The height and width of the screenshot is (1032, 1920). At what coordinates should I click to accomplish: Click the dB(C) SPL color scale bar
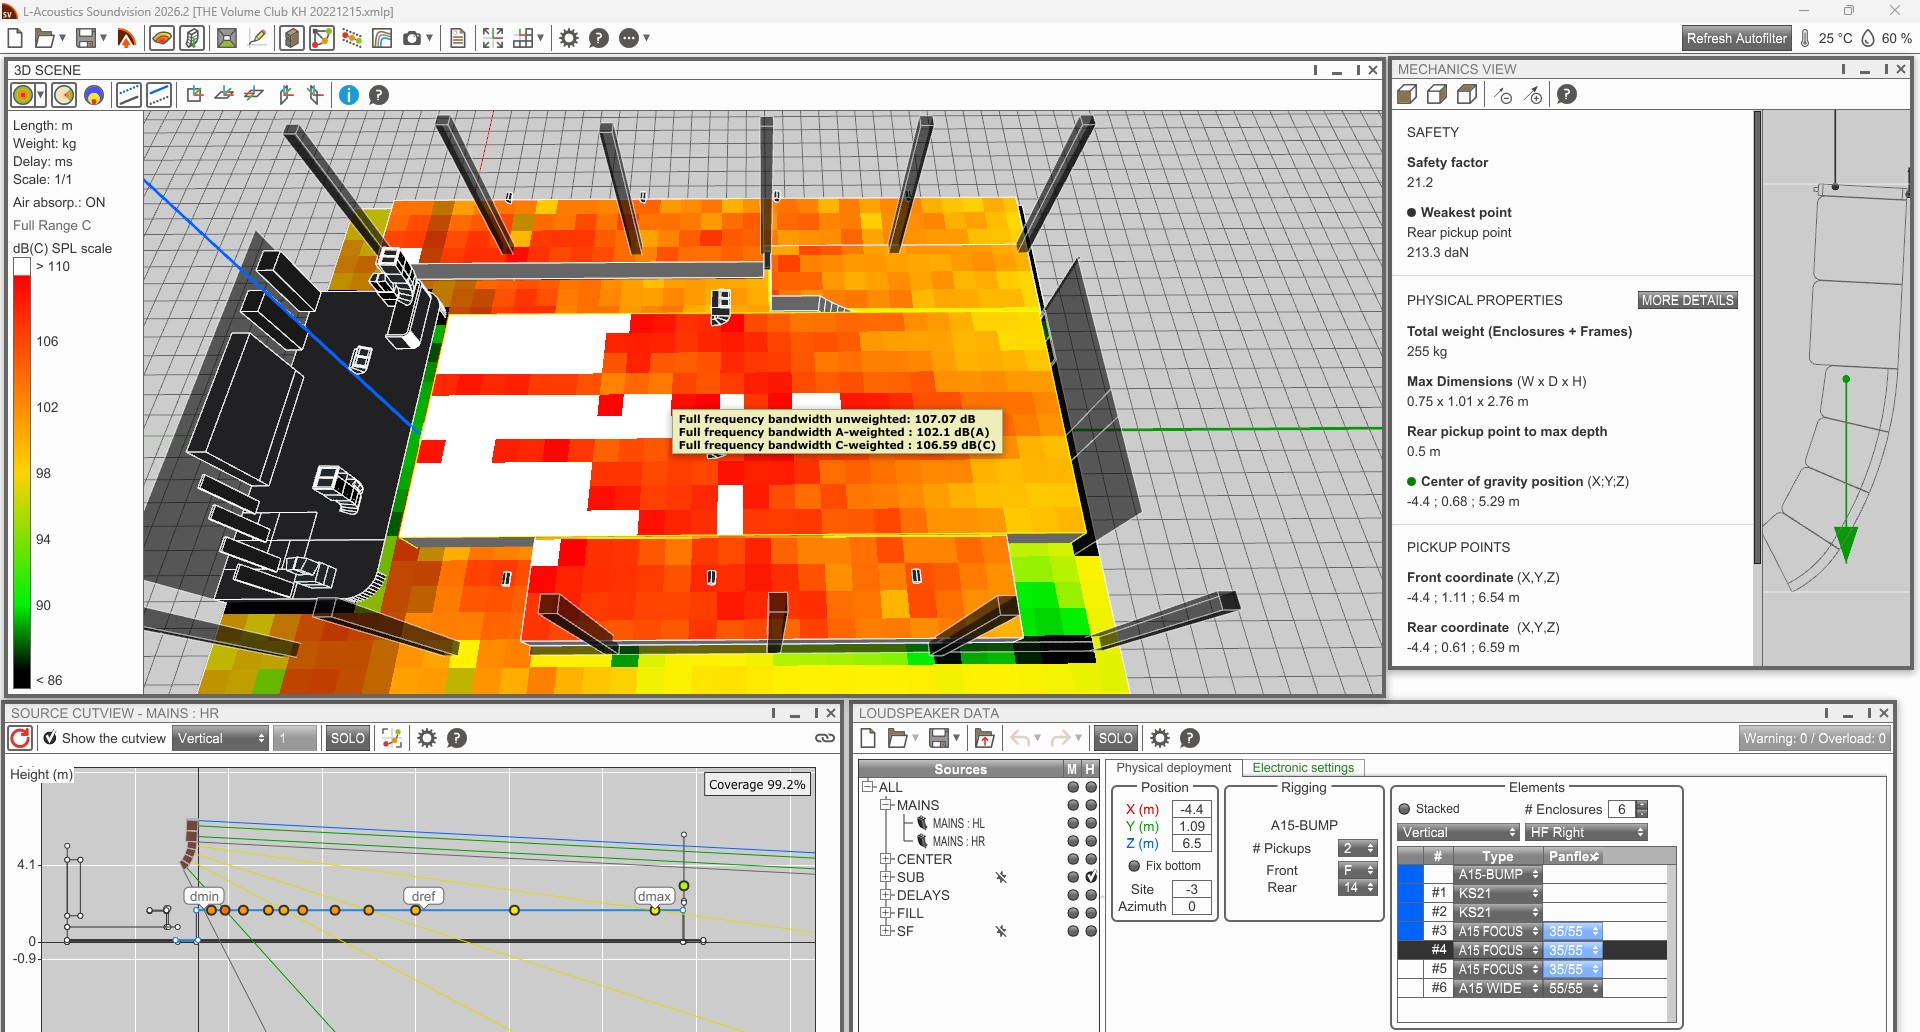pyautogui.click(x=22, y=473)
